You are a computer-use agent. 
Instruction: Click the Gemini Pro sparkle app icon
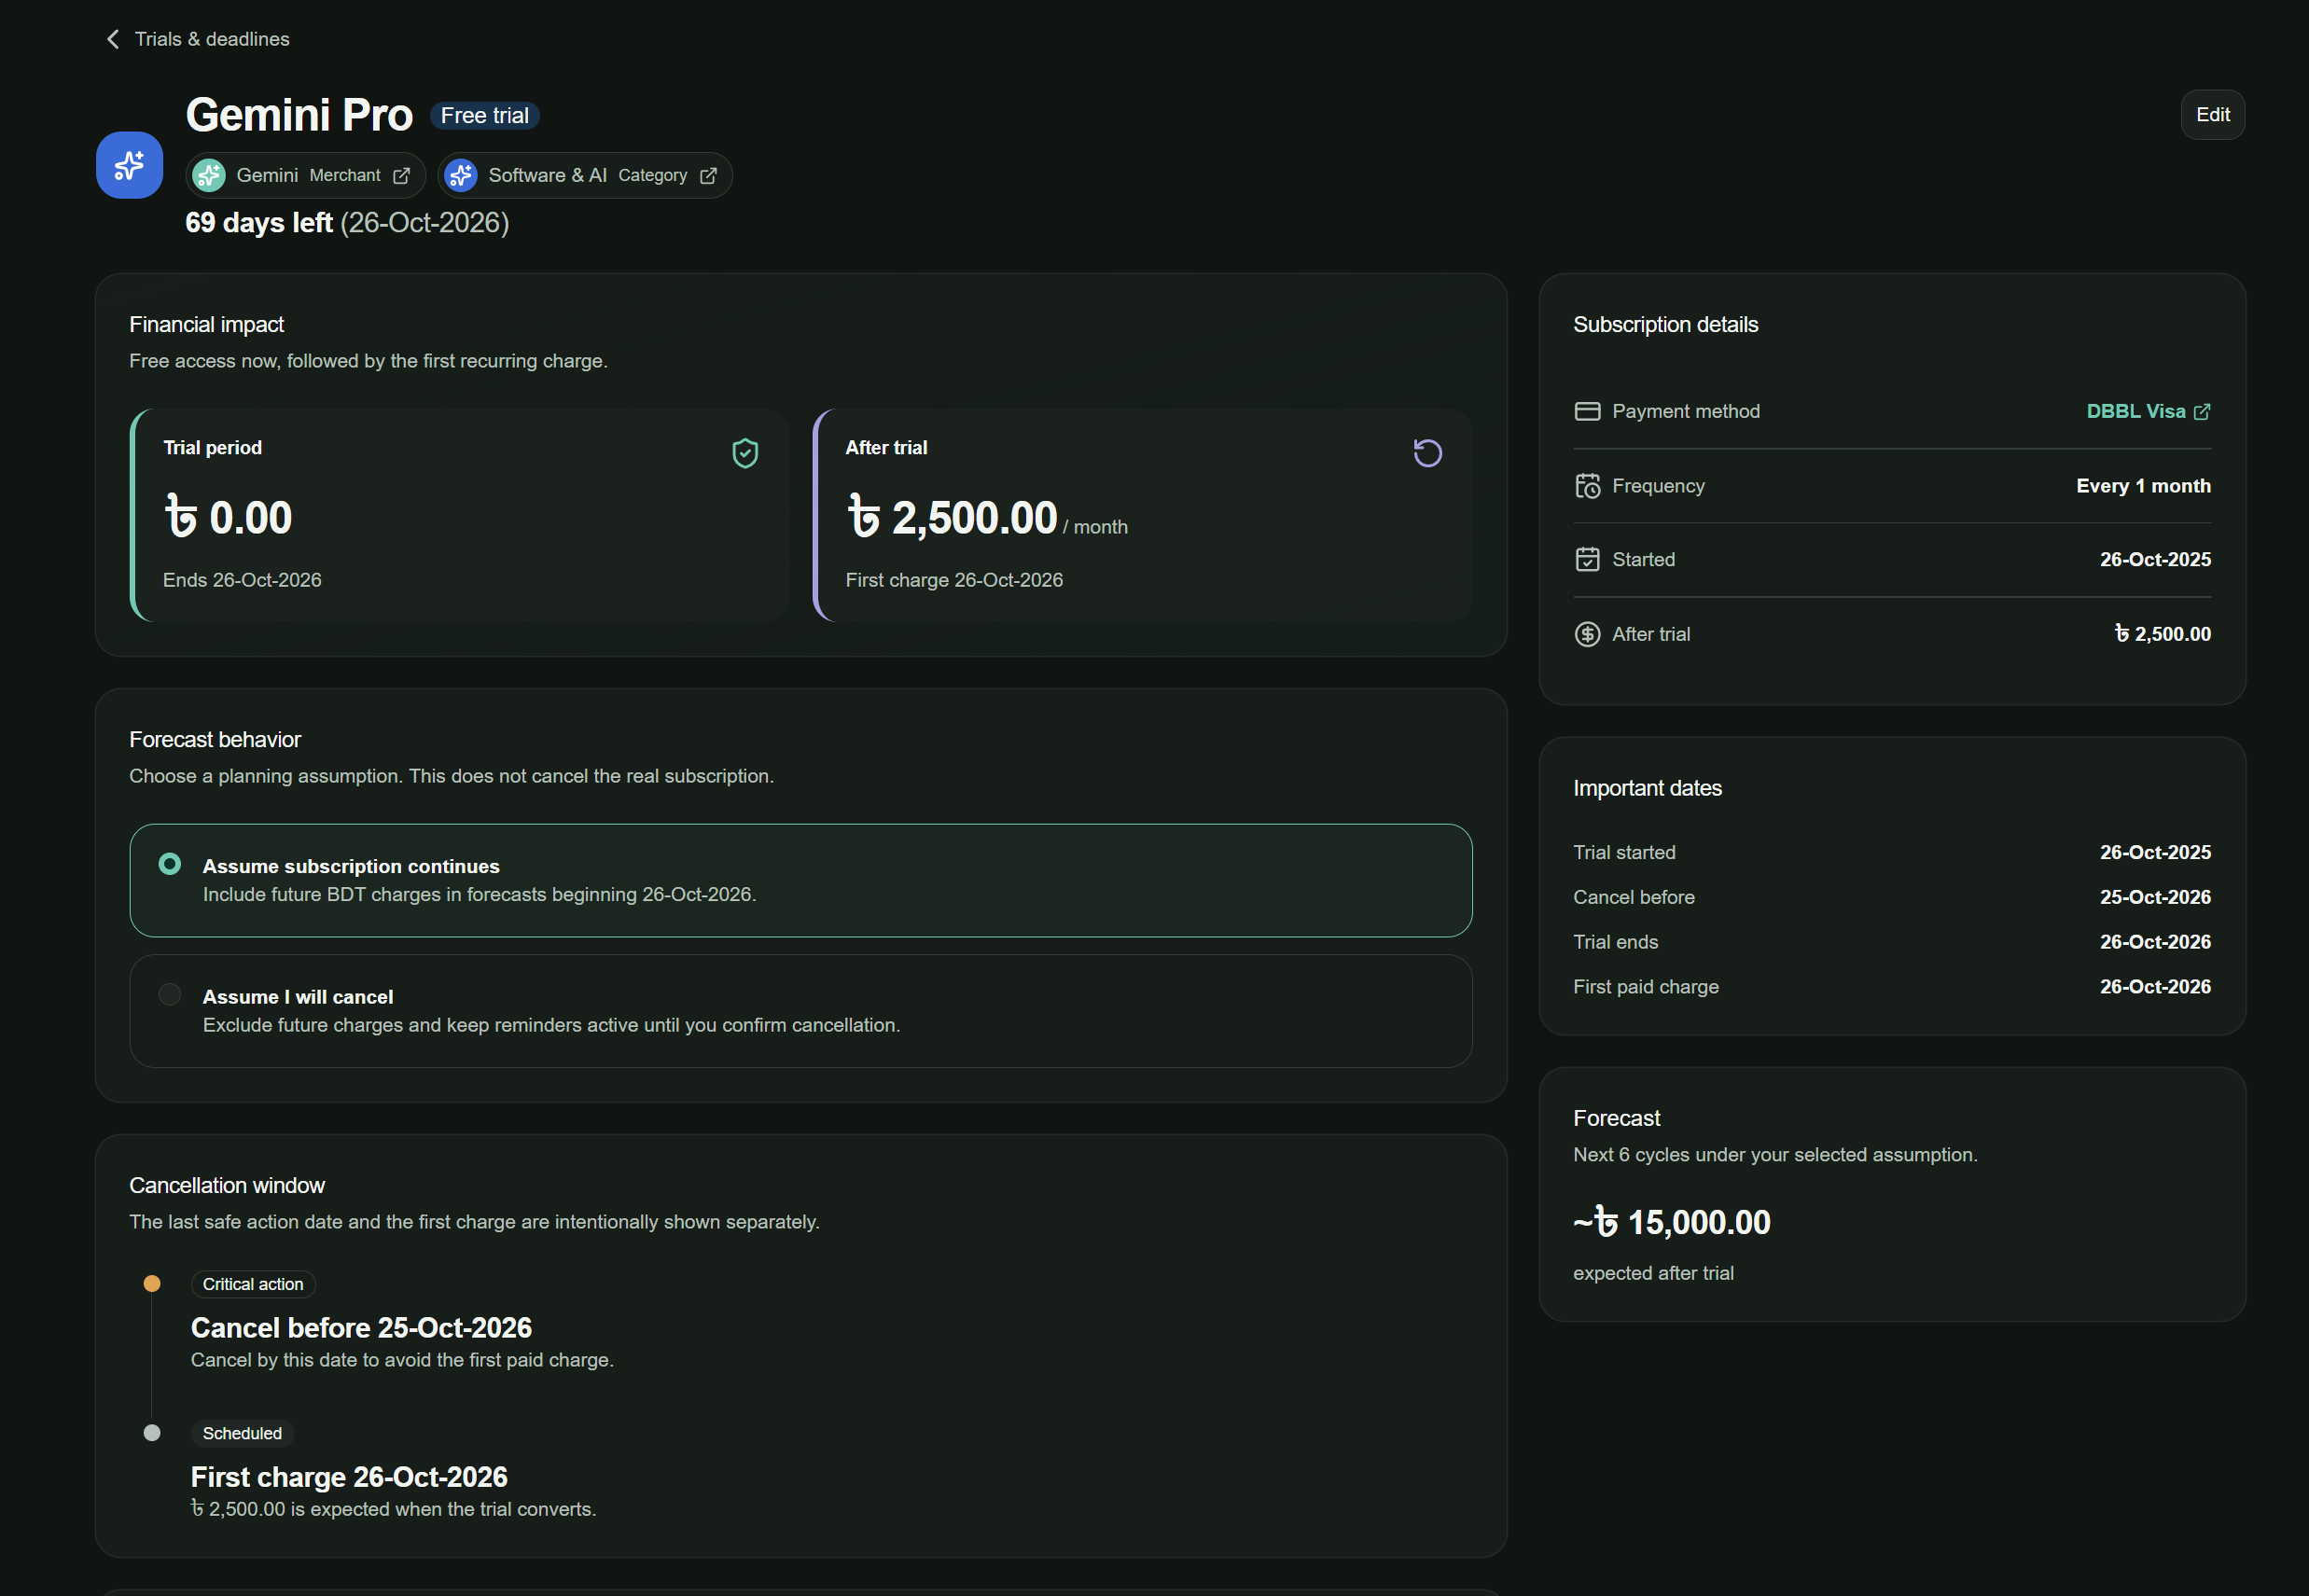click(x=130, y=165)
